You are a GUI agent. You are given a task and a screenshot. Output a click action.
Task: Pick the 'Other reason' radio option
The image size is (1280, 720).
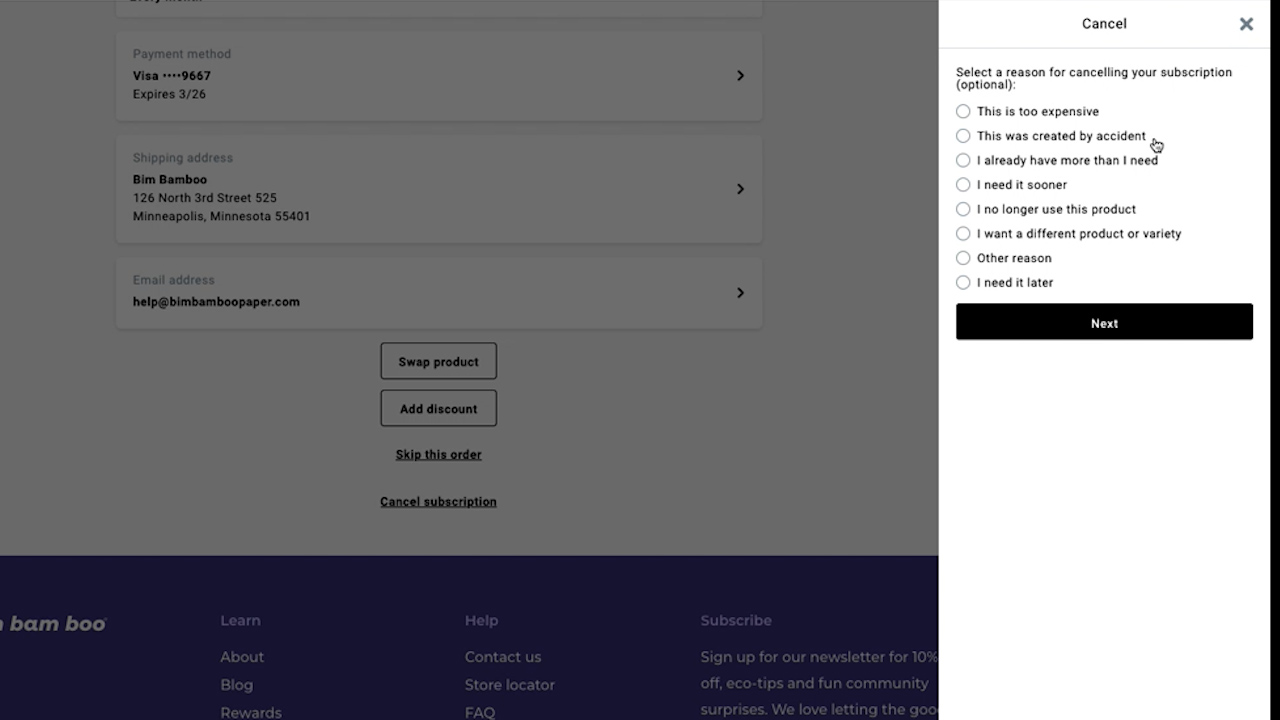[x=963, y=258]
